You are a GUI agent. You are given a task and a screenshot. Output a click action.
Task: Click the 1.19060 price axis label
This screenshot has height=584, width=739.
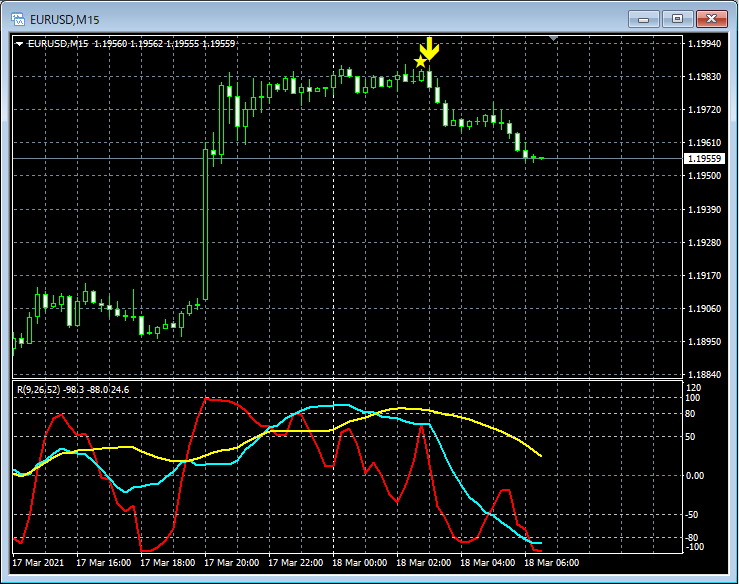pyautogui.click(x=704, y=308)
